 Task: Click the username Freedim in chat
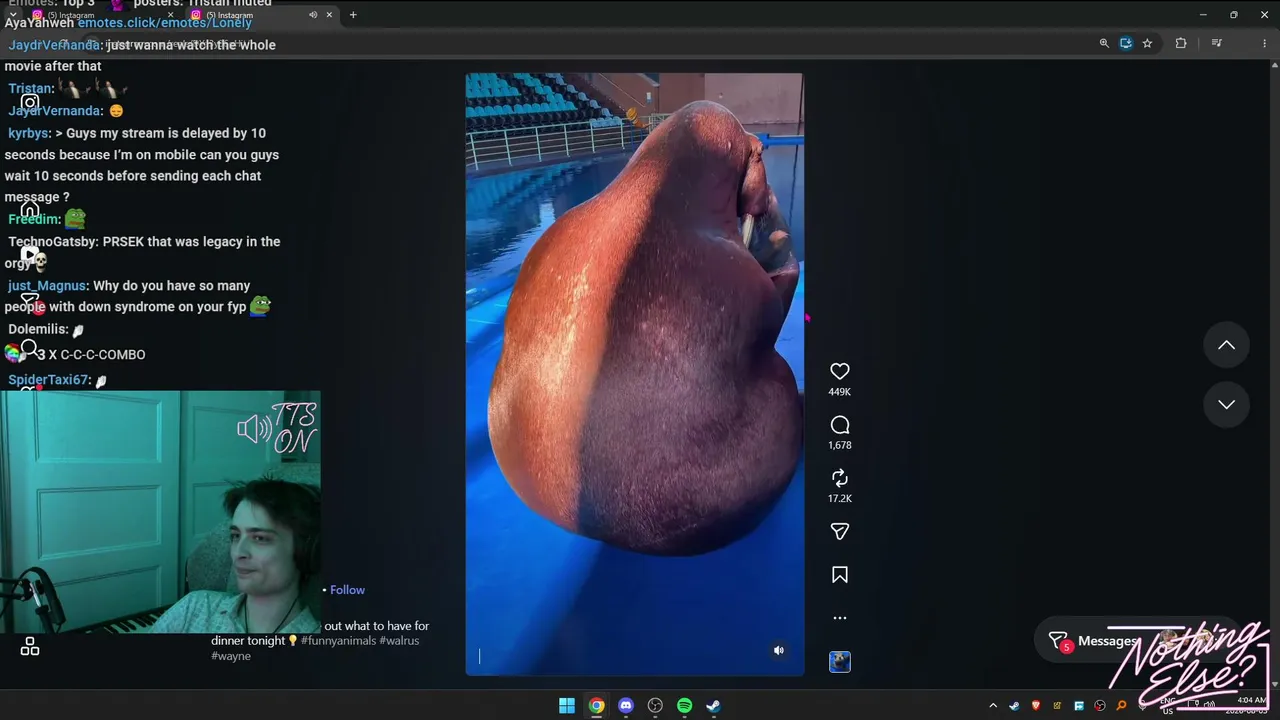[x=34, y=219]
